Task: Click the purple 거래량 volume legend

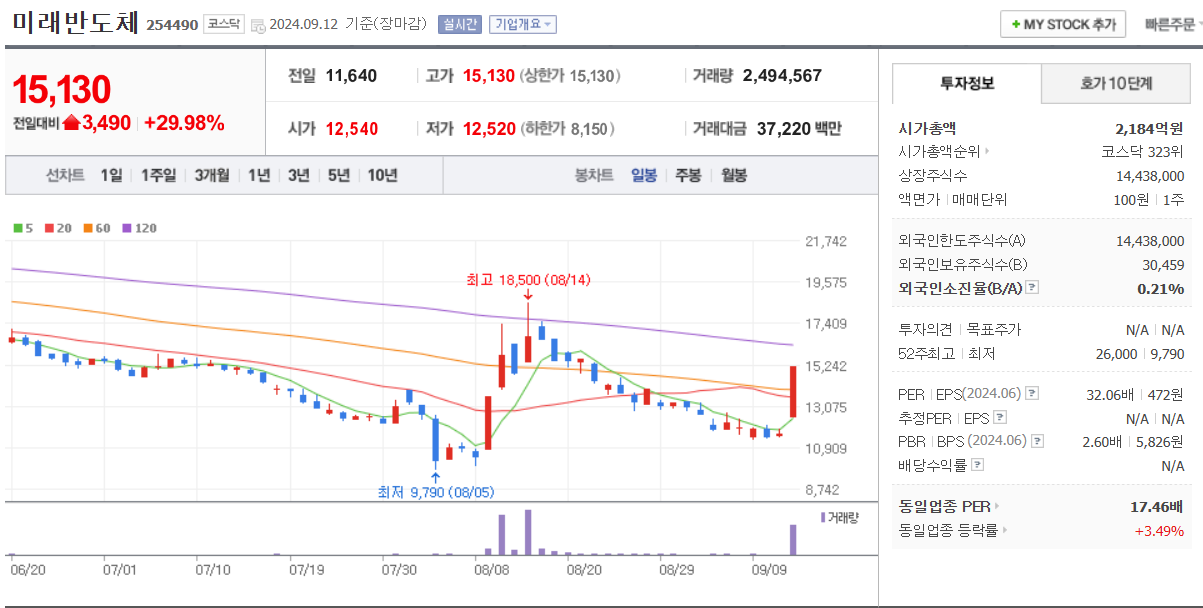Action: 839,517
